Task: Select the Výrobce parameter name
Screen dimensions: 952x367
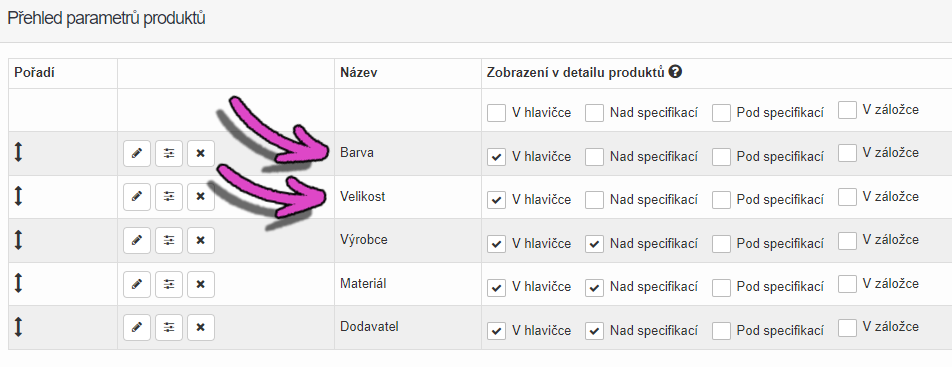Action: 364,239
